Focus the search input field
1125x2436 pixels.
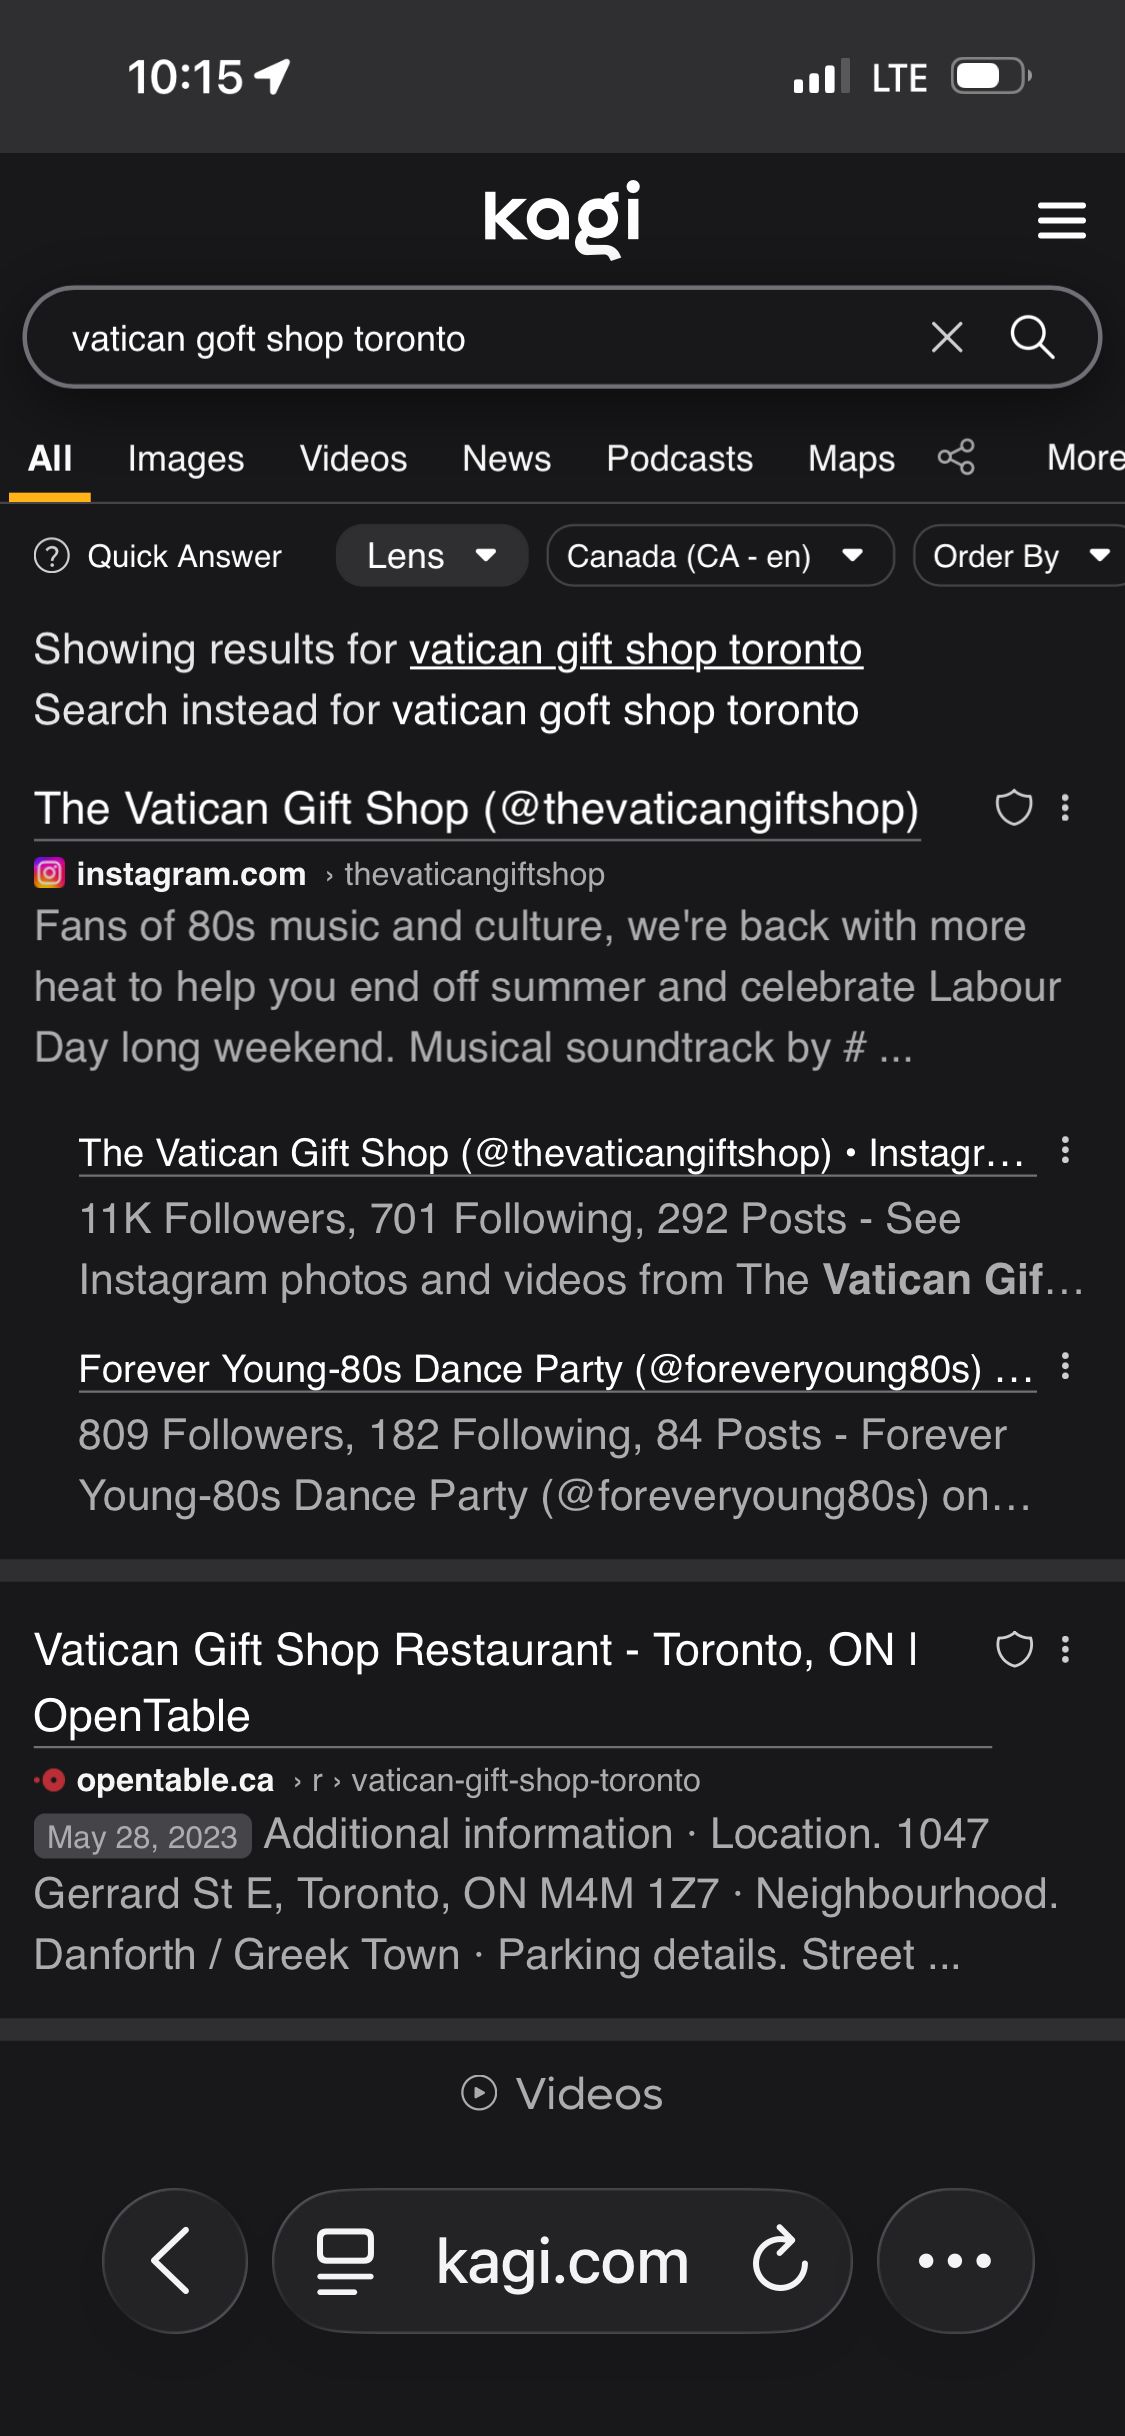click(x=480, y=339)
